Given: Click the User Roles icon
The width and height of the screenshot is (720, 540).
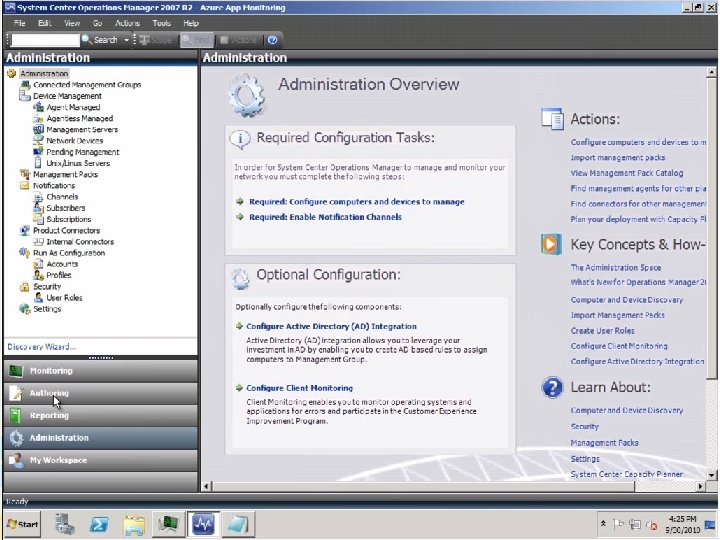Looking at the screenshot, I should coord(39,298).
